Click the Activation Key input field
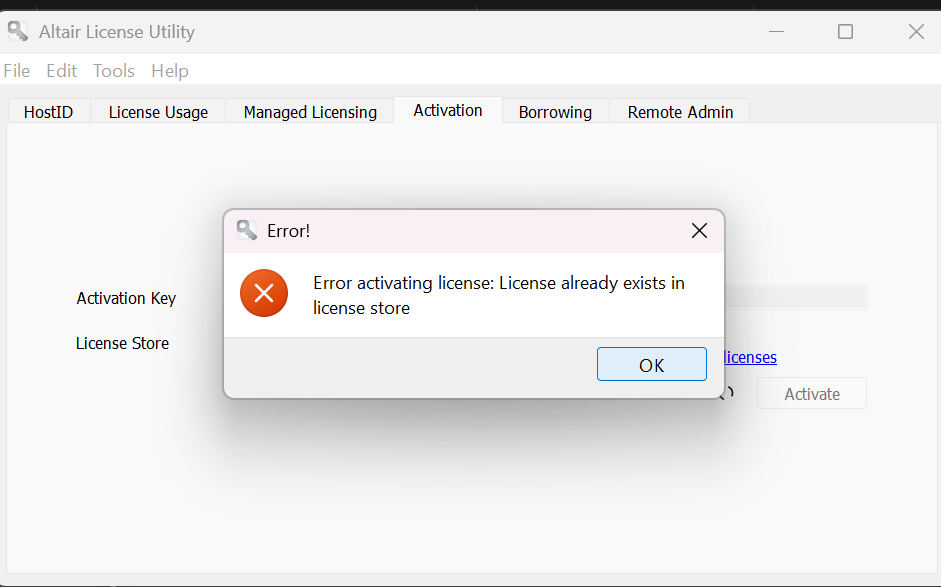 point(796,297)
